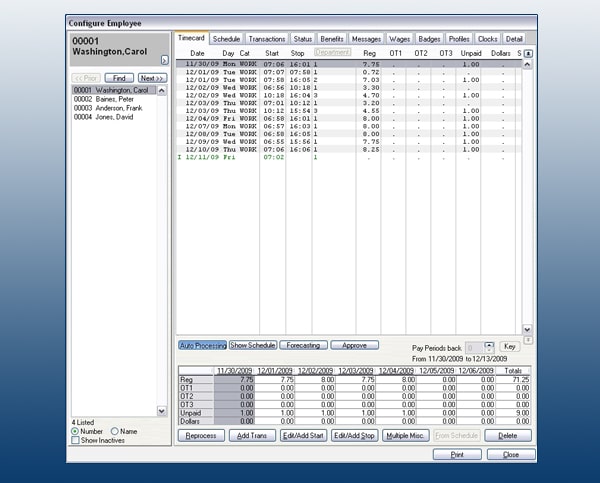The height and width of the screenshot is (483, 600).
Task: Click the arrow icon beside Washington, Carol header
Action: point(165,60)
